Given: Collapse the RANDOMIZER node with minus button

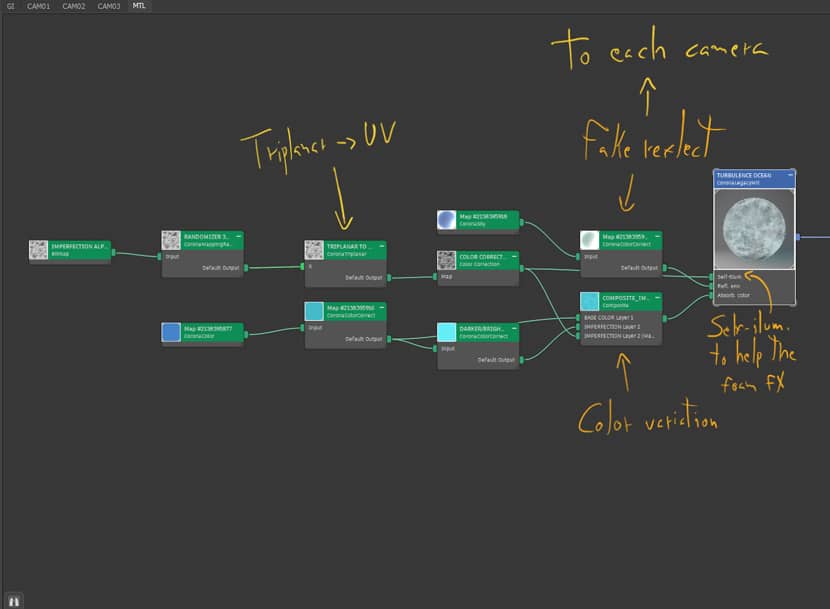Looking at the screenshot, I should (239, 235).
